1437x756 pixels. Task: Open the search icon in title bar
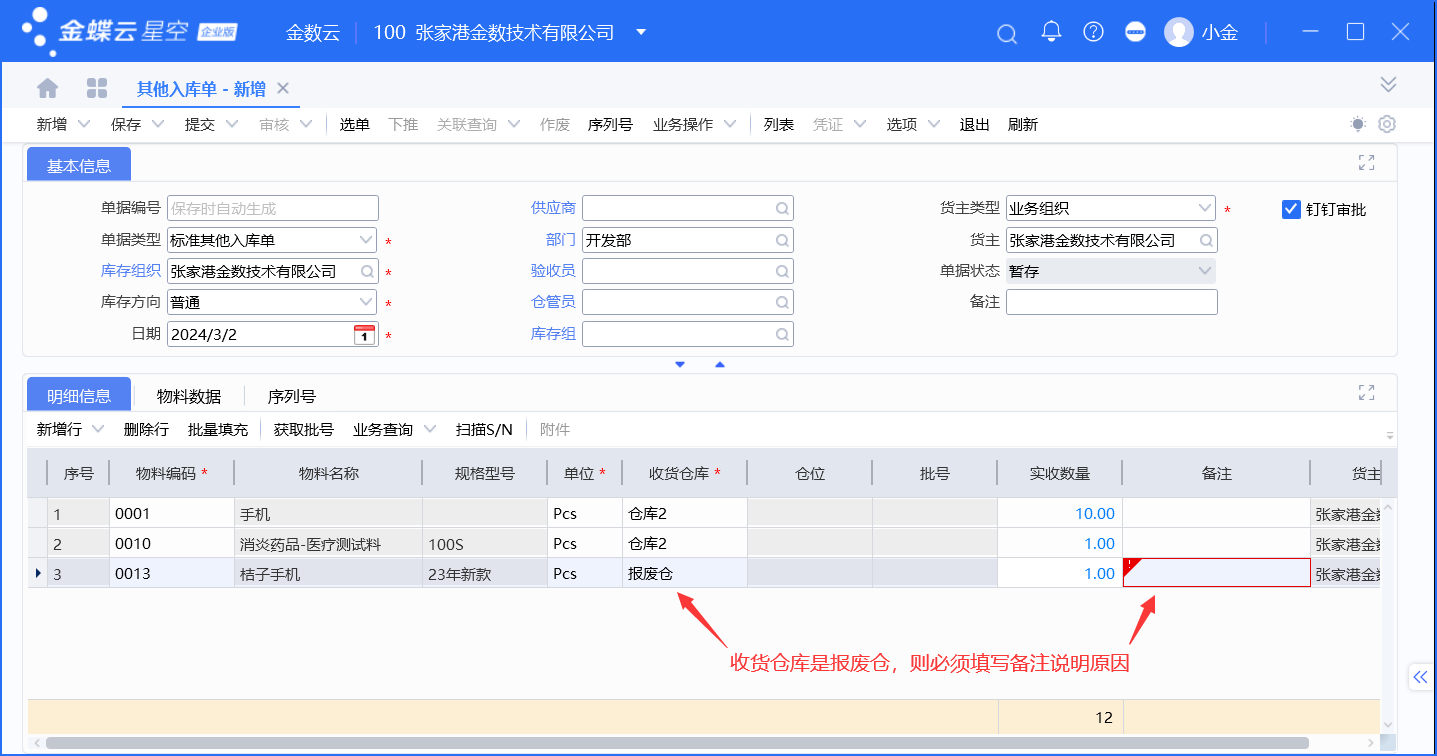[x=1007, y=33]
